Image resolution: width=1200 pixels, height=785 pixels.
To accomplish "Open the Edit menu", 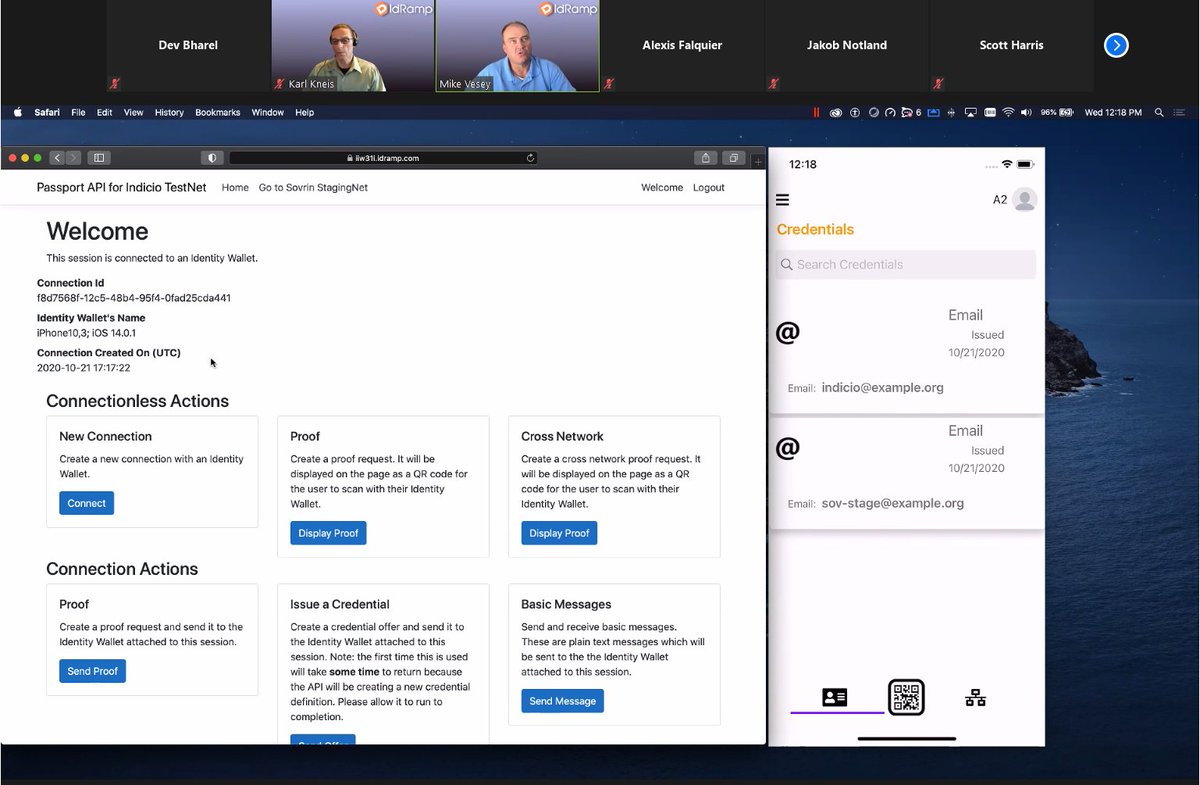I will coord(104,112).
